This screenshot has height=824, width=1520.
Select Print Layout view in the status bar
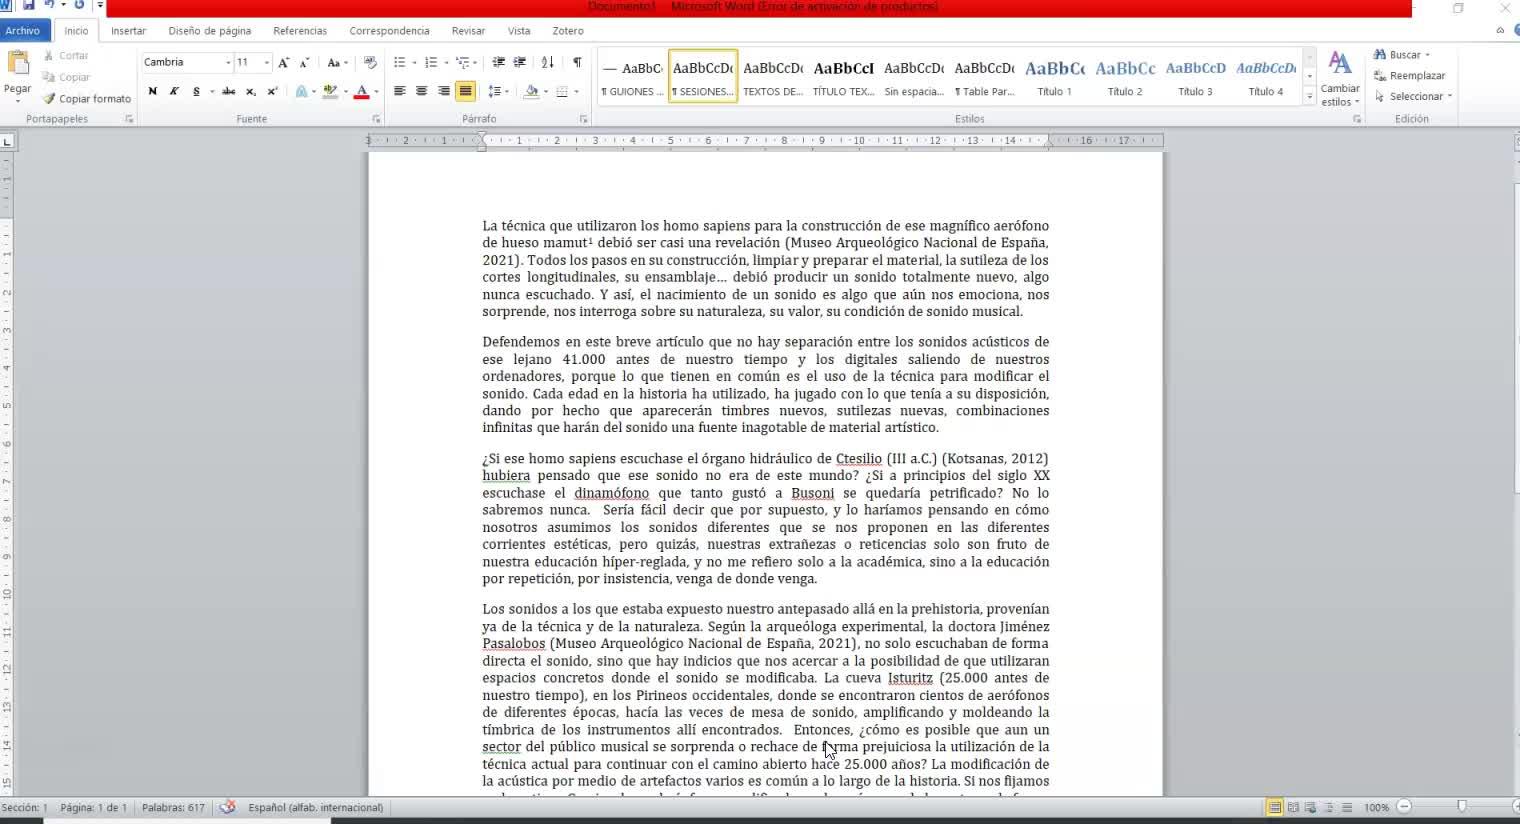(x=1275, y=807)
